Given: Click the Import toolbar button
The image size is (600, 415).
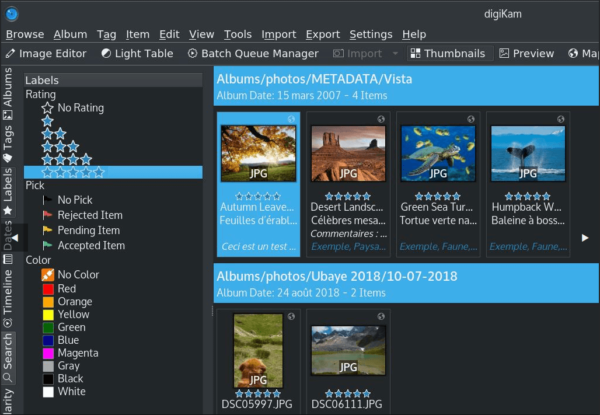Looking at the screenshot, I should coord(357,54).
